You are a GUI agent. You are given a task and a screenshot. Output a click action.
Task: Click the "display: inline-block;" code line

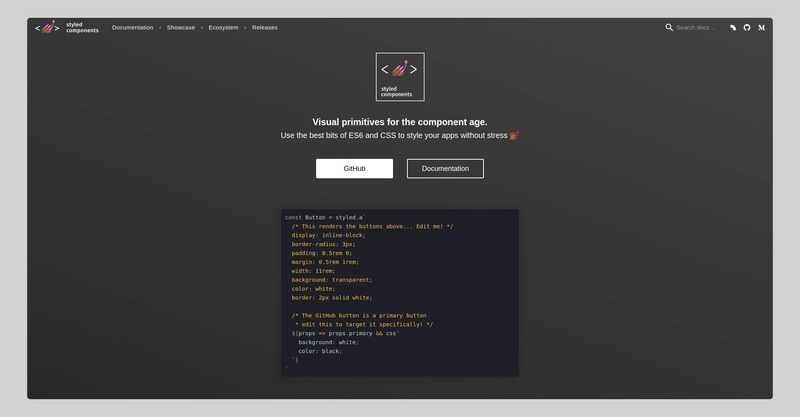click(328, 235)
